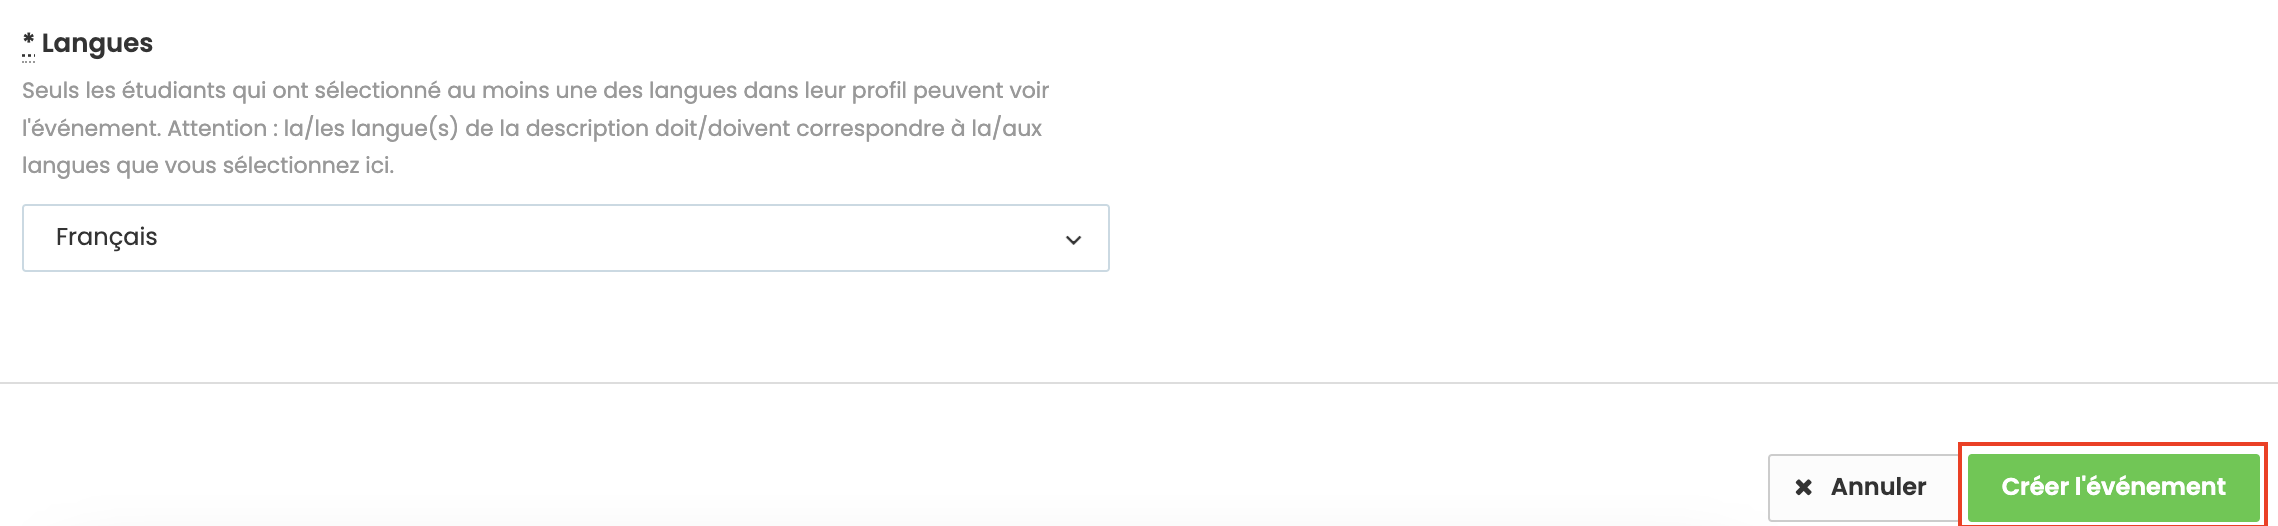
Task: Click the help line "langues que vous sélectionnez ici"
Action: 208,166
